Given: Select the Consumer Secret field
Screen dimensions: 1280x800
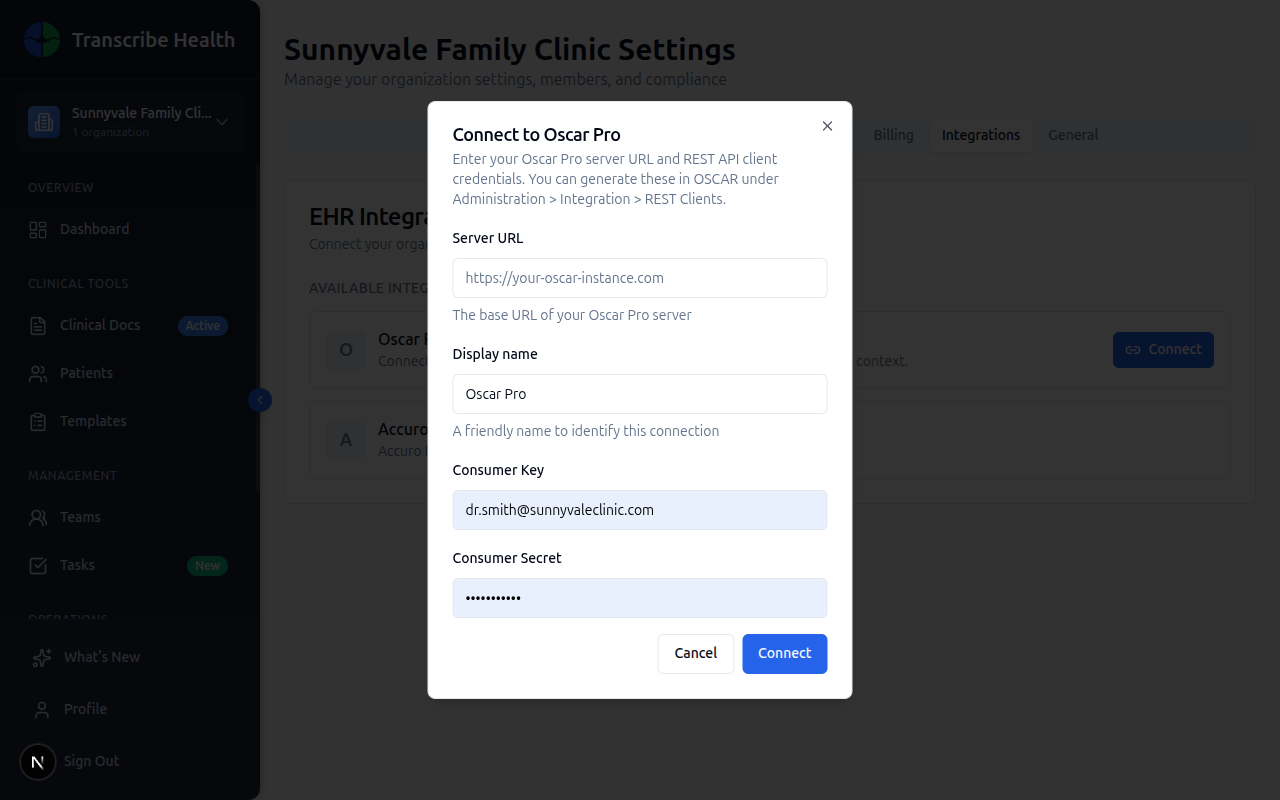Looking at the screenshot, I should [x=639, y=597].
